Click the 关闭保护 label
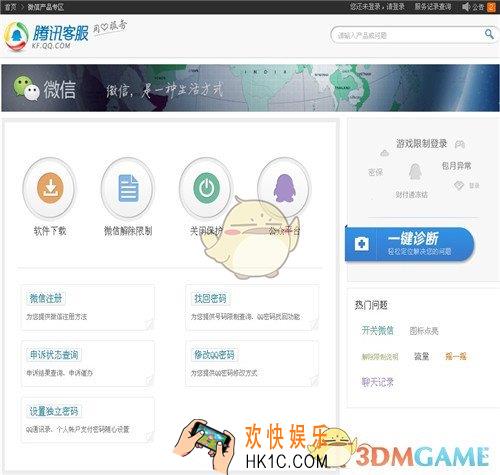The image size is (500, 475). [206, 231]
